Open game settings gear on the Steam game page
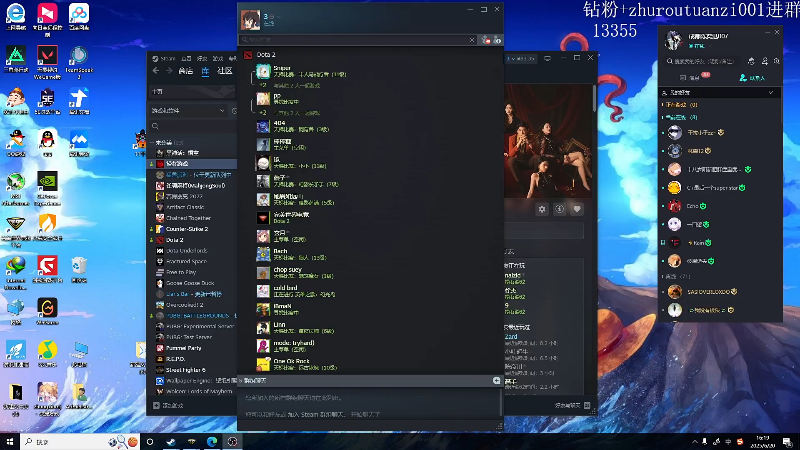Image resolution: width=800 pixels, height=450 pixels. pyautogui.click(x=542, y=209)
